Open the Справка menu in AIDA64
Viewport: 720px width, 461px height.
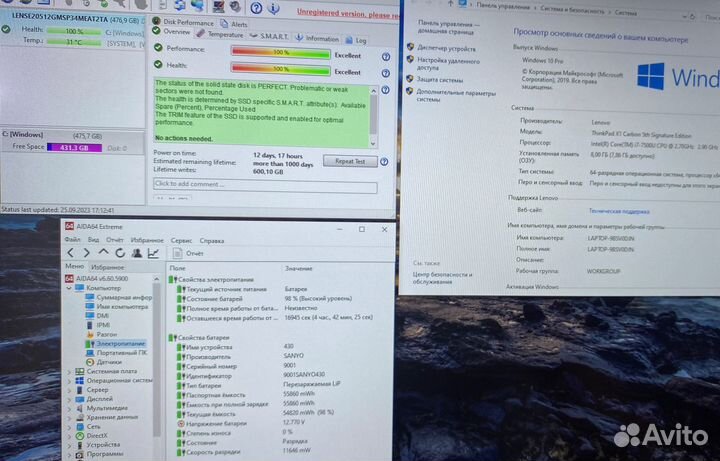point(212,241)
